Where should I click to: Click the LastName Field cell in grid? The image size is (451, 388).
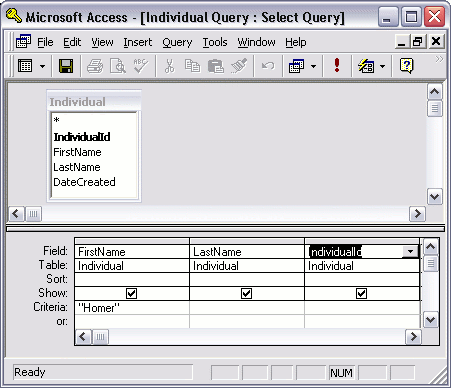point(247,252)
